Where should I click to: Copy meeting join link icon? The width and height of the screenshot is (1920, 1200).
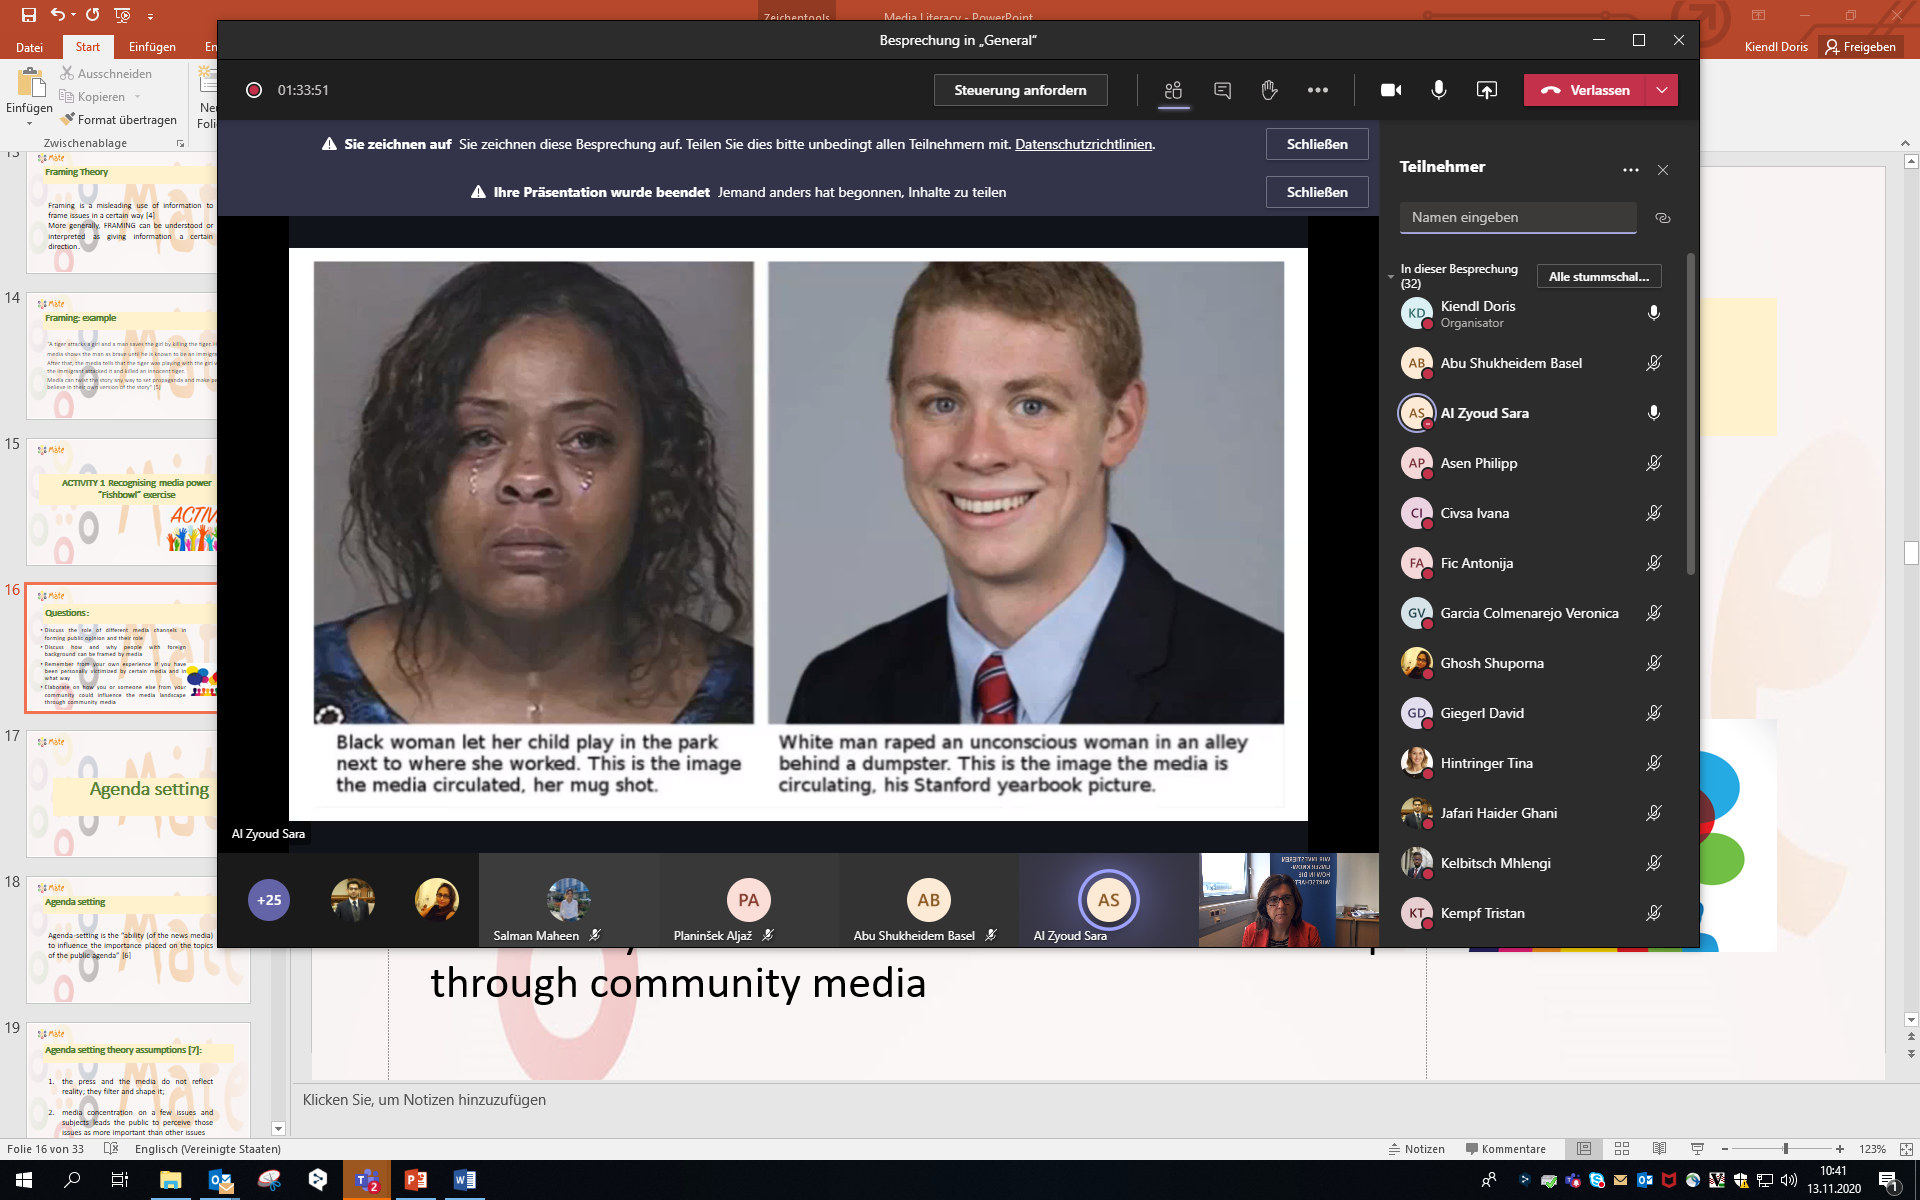click(x=1662, y=218)
